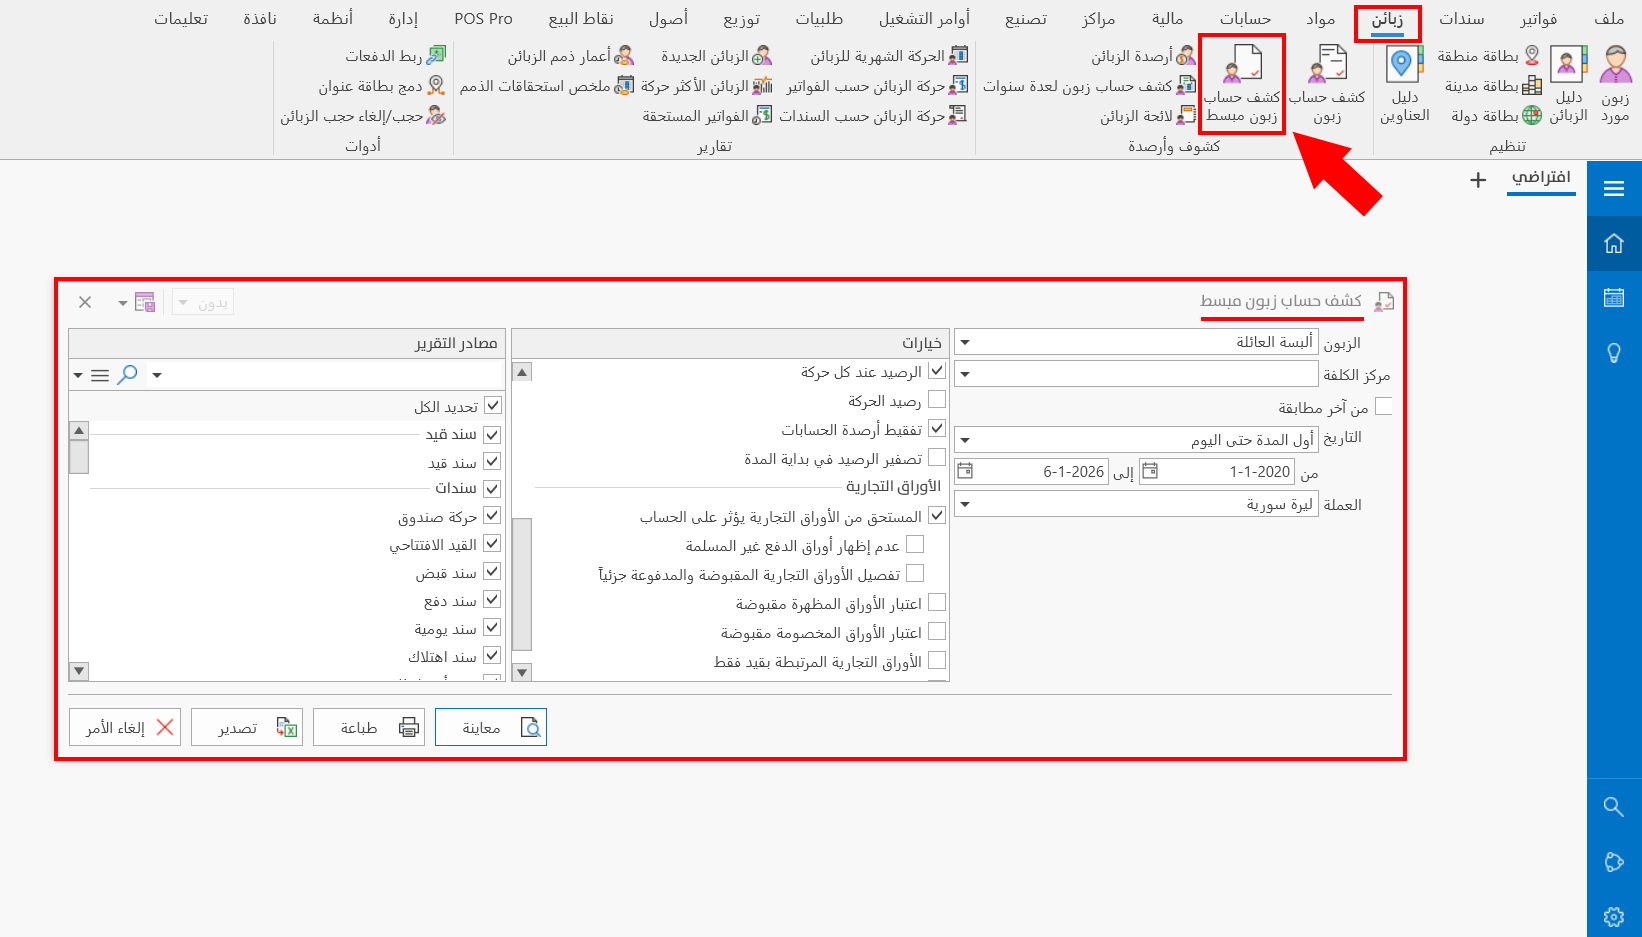Open الحركة الشهرية للزبائن report

(960, 55)
